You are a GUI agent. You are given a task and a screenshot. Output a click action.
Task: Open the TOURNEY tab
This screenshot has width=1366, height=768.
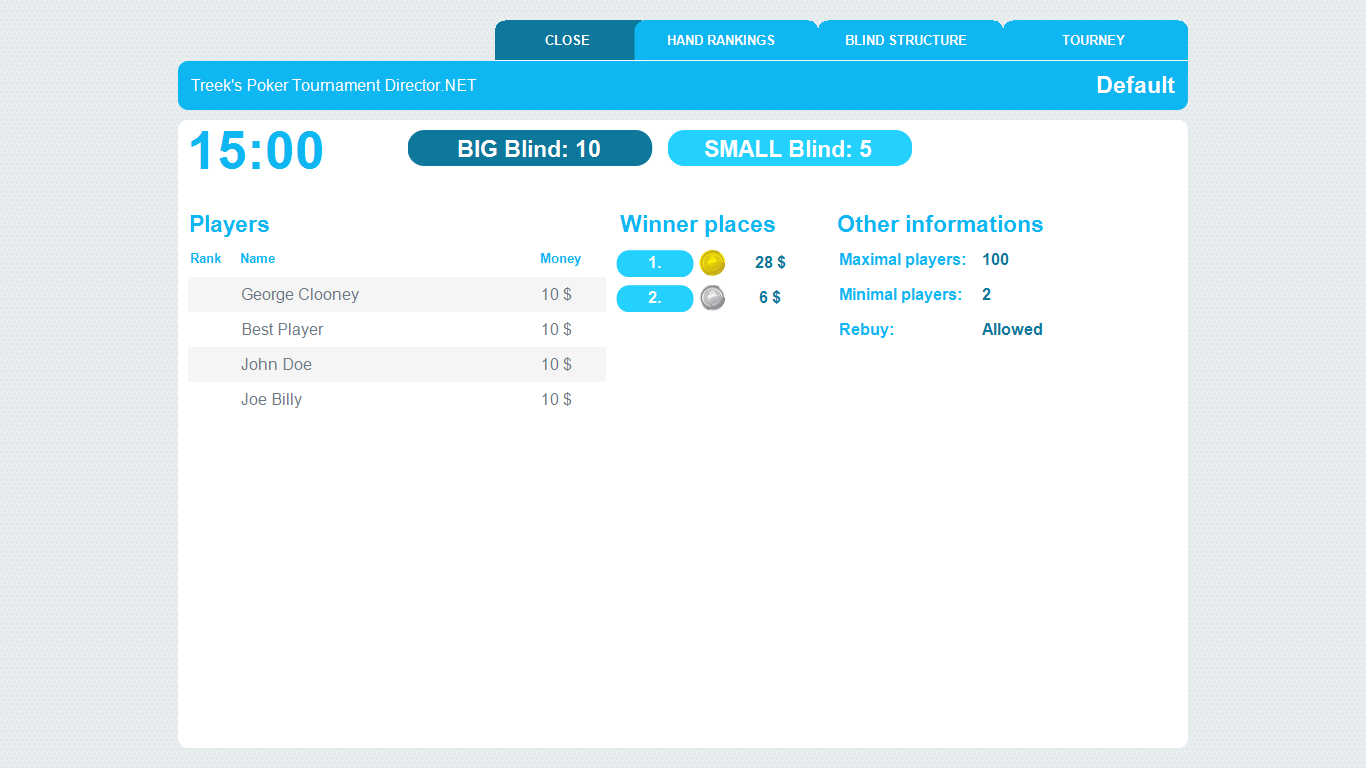pyautogui.click(x=1095, y=40)
